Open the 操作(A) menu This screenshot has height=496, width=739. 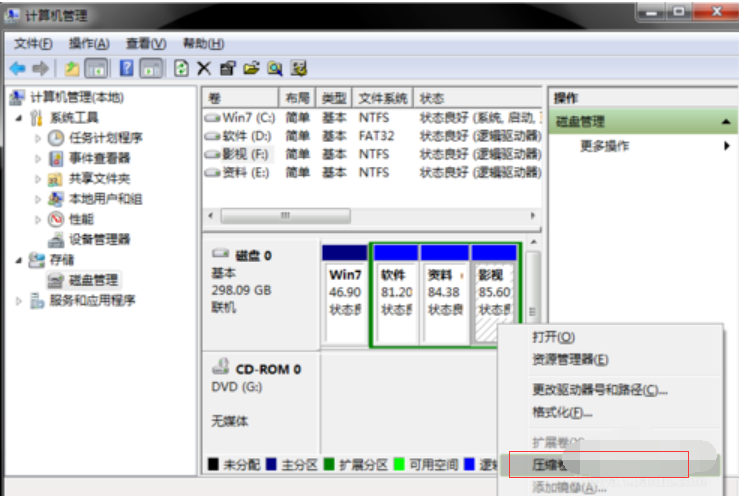[89, 44]
